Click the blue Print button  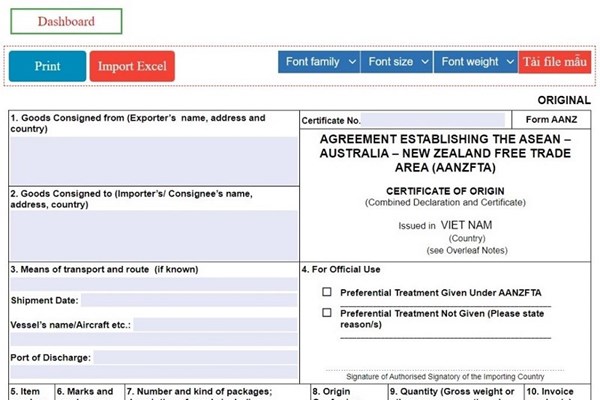click(x=47, y=66)
